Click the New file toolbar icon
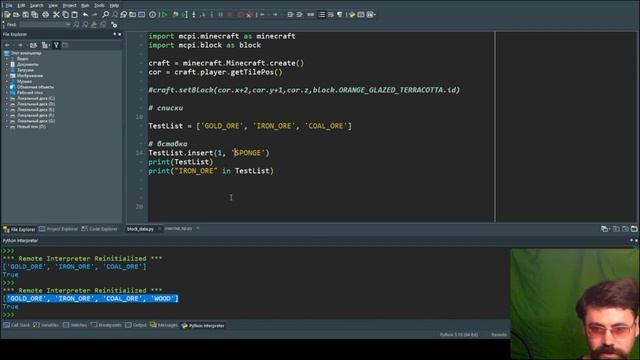 (x=7, y=15)
